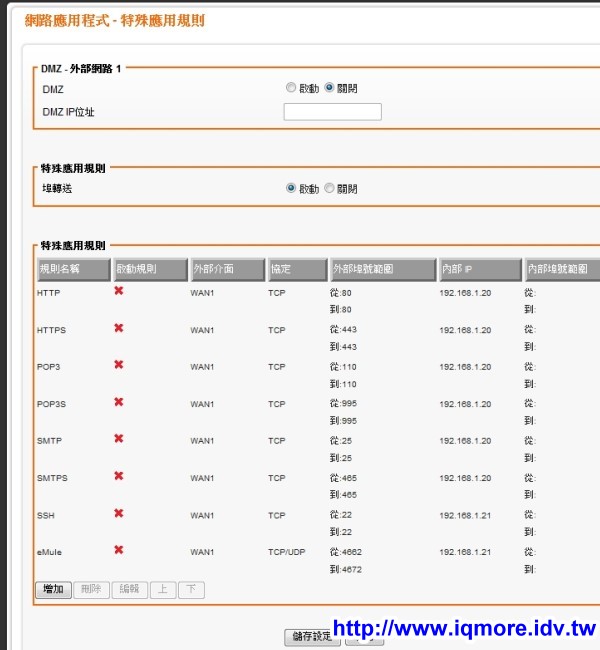Select the eMule rule name
600x650 pixels.
point(49,552)
